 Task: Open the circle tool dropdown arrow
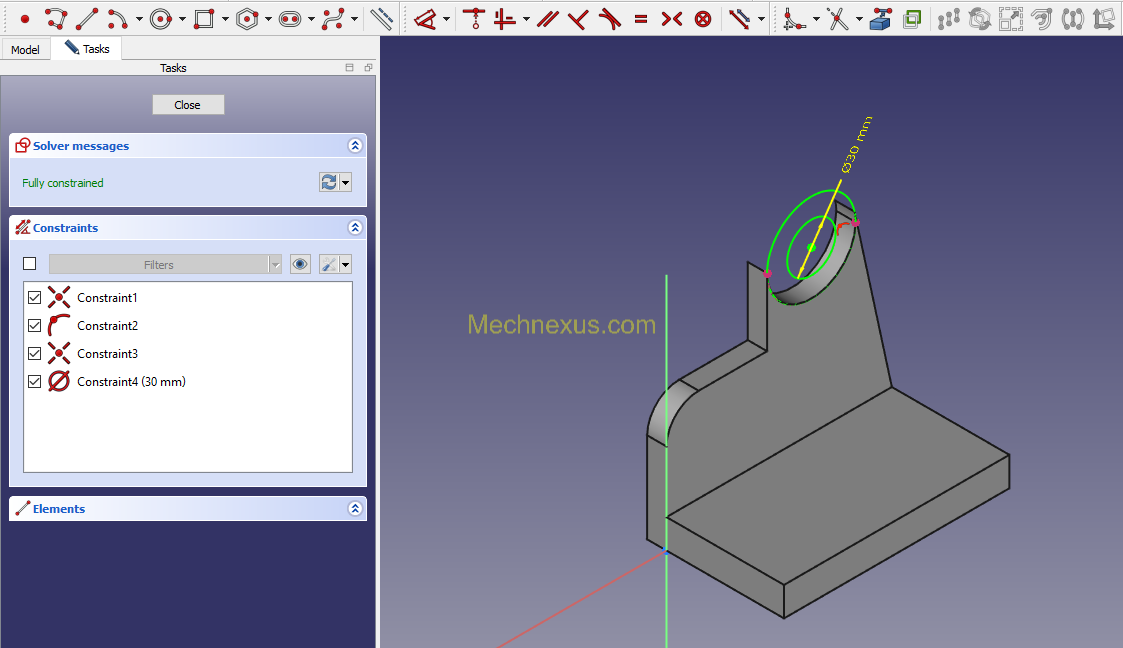(x=182, y=19)
